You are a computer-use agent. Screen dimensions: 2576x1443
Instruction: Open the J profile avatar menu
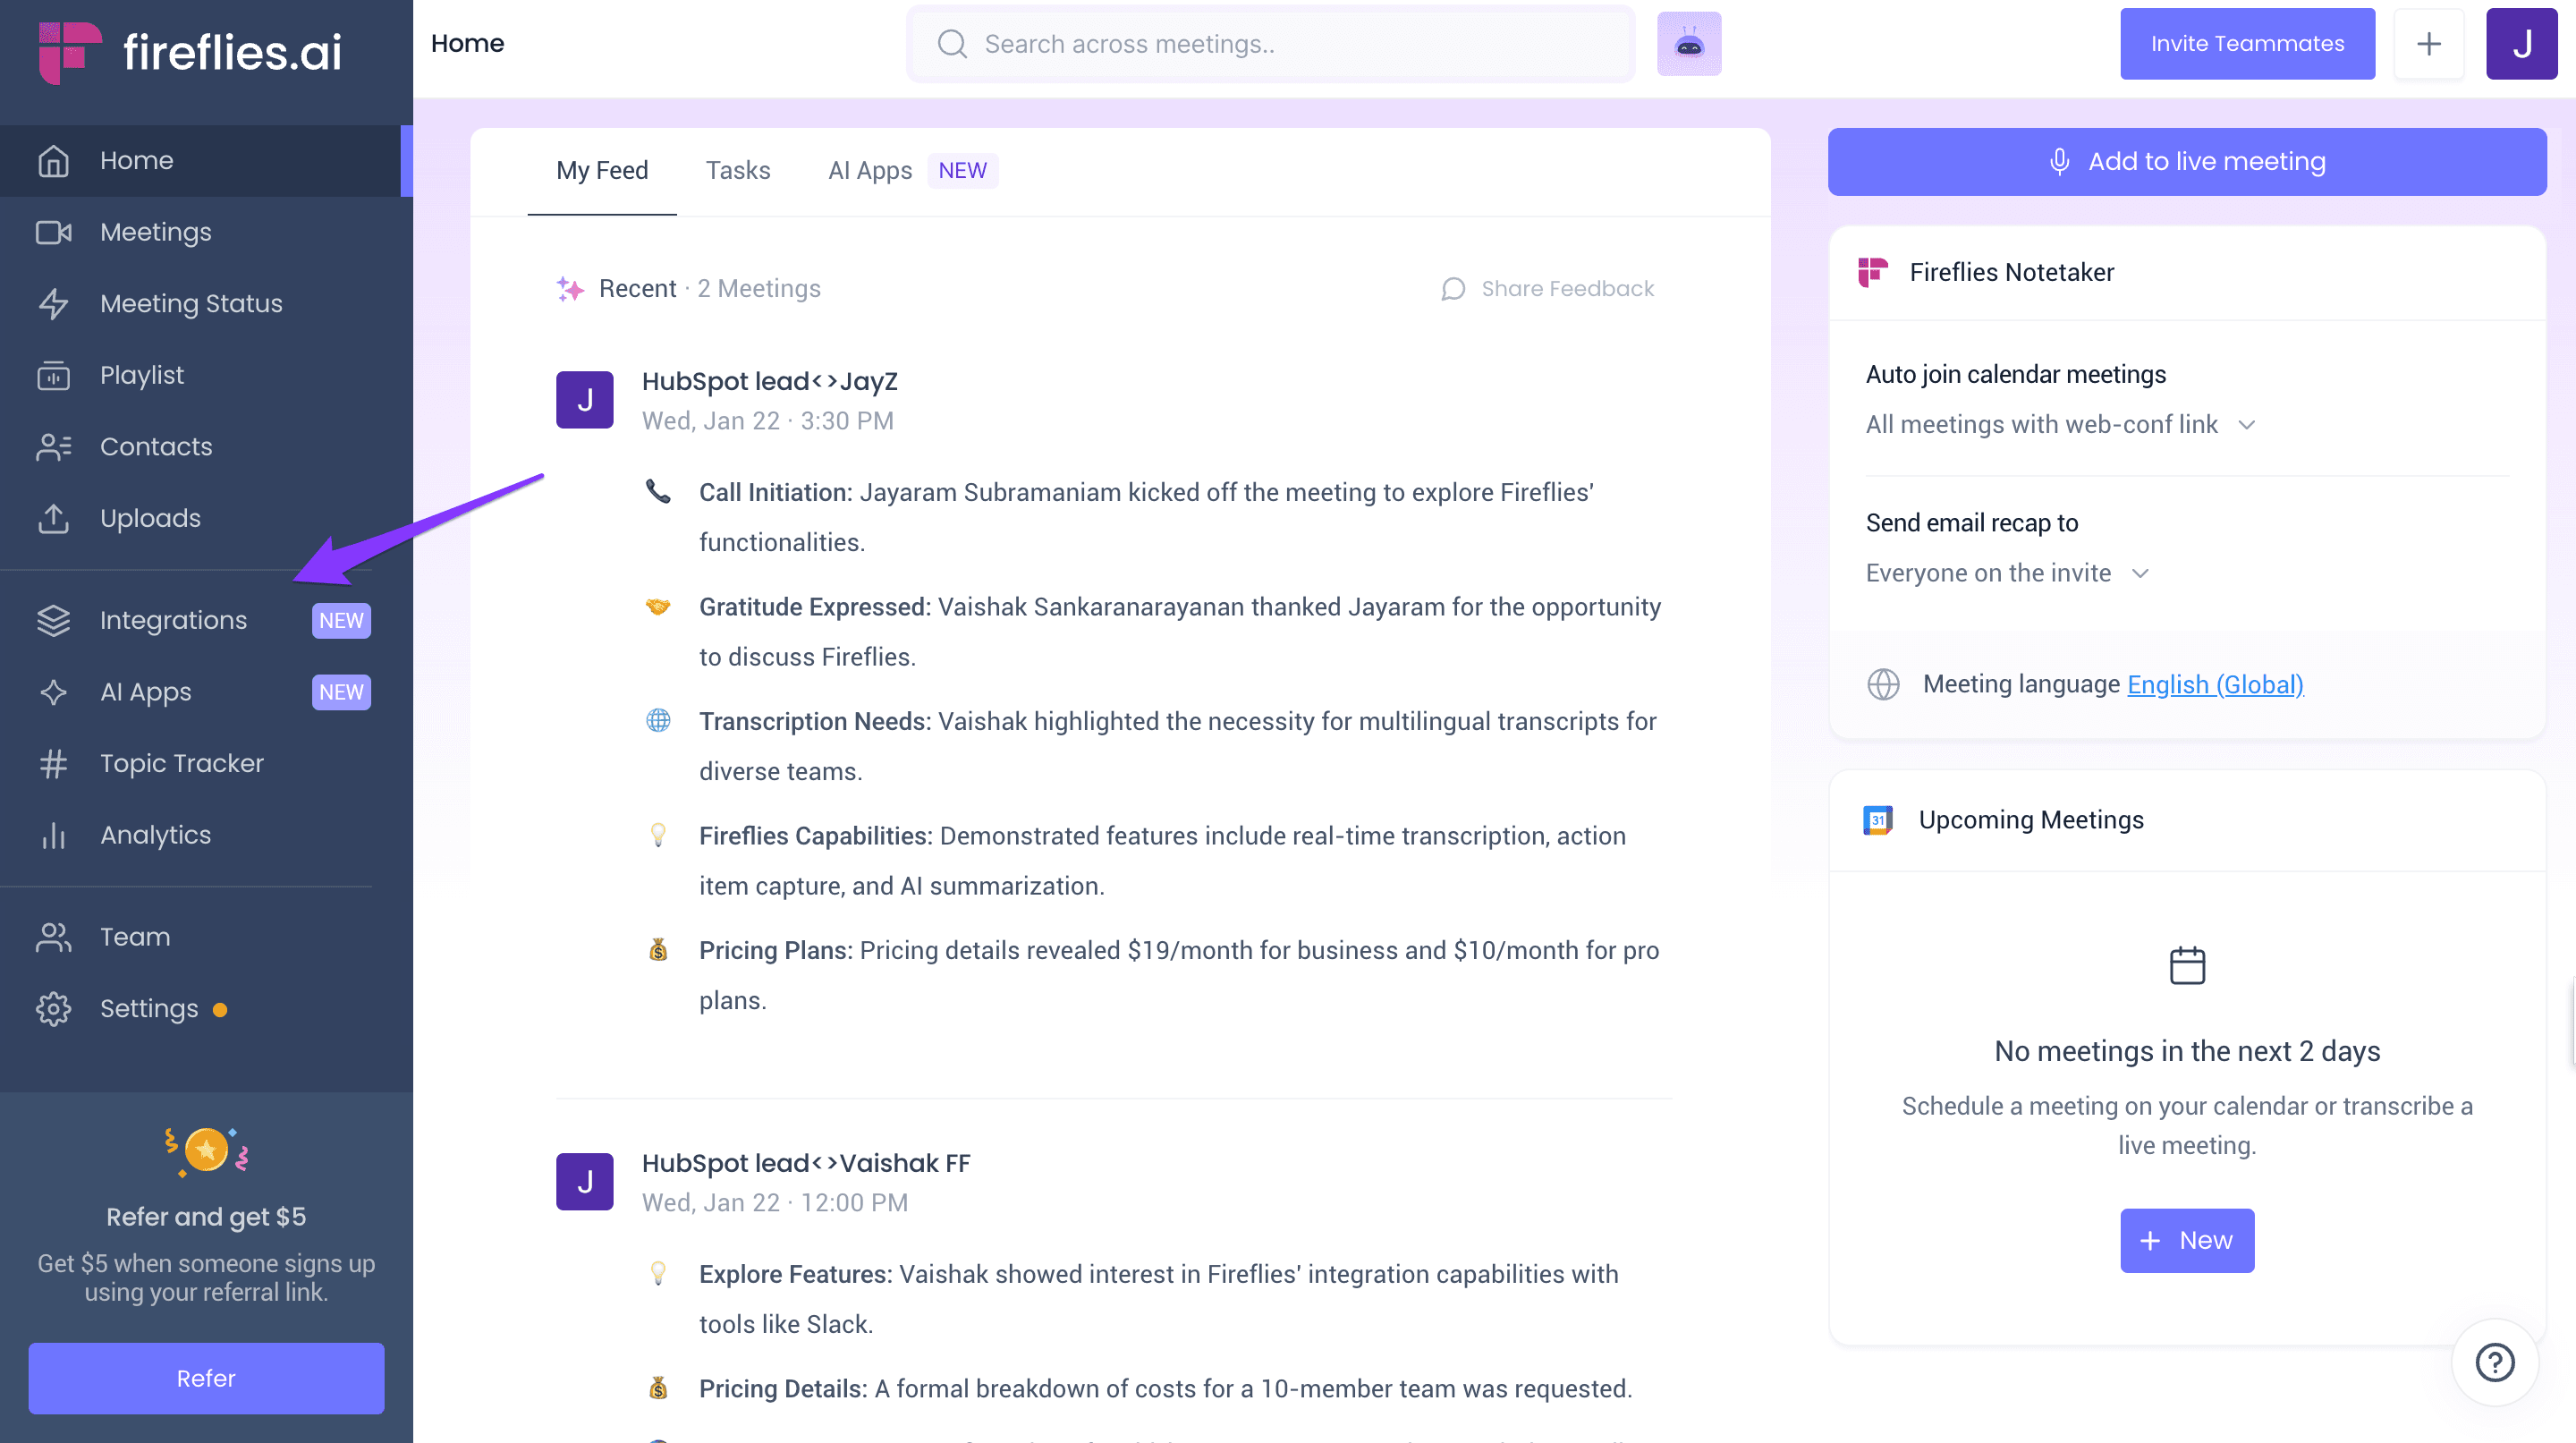point(2522,44)
